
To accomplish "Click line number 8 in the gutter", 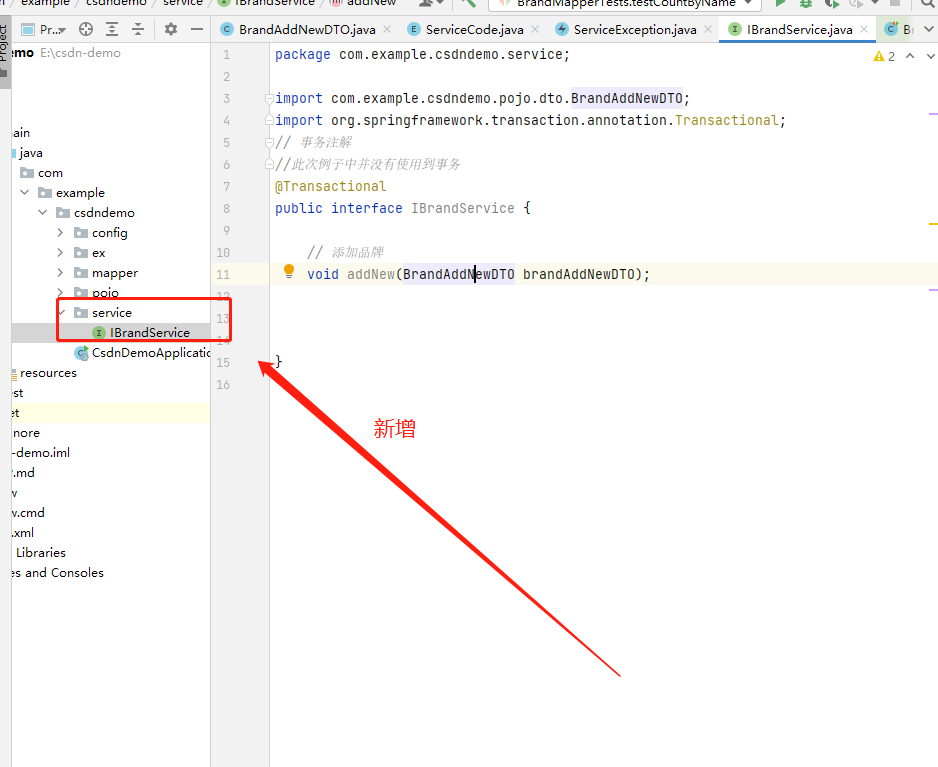I will click(226, 208).
